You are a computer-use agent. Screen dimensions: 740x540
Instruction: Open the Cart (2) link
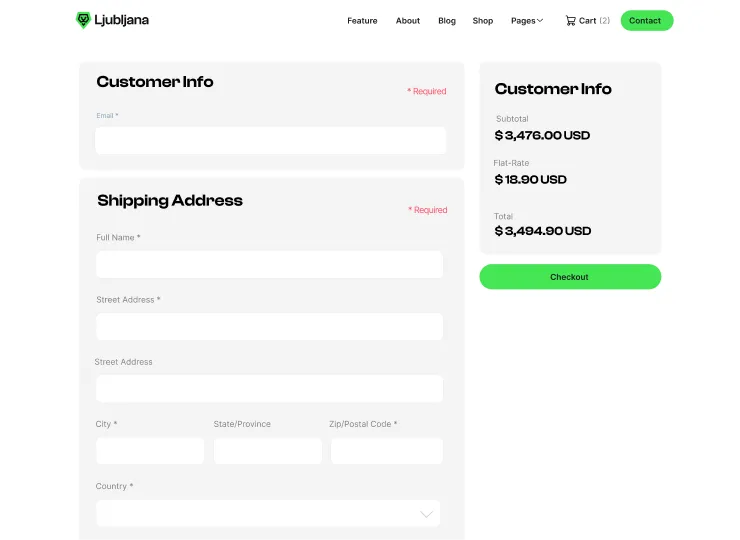(x=588, y=21)
